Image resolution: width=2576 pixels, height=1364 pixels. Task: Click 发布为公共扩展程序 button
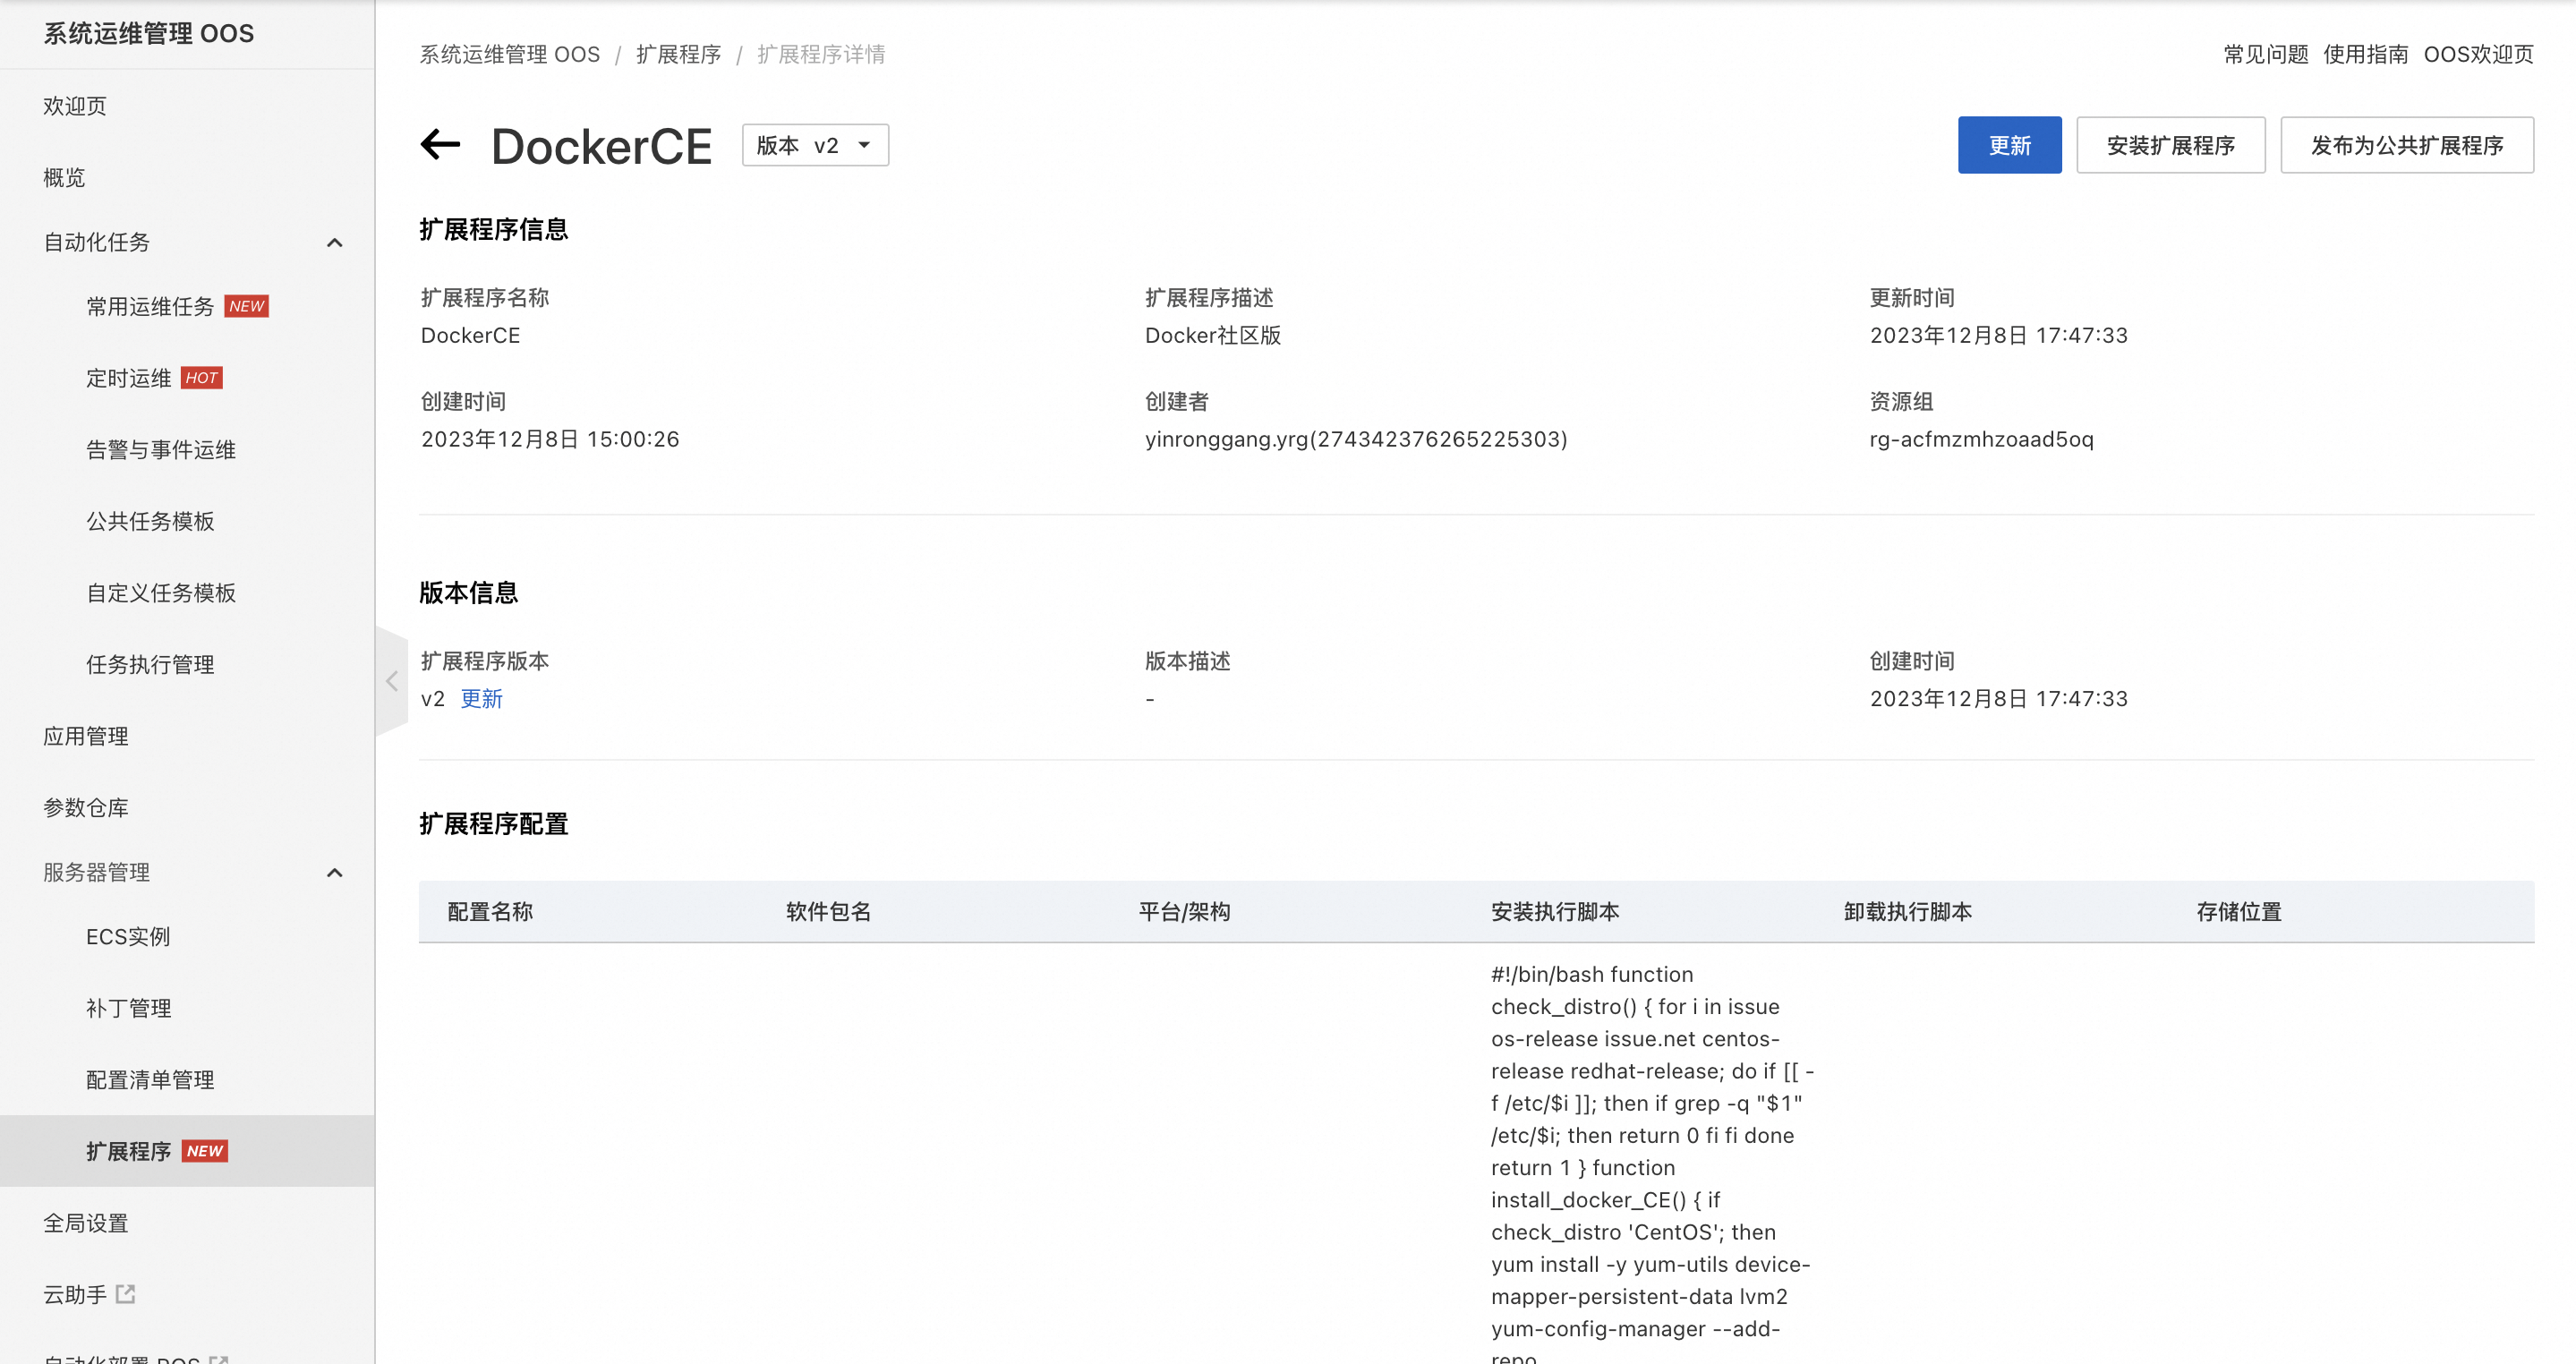click(2406, 145)
